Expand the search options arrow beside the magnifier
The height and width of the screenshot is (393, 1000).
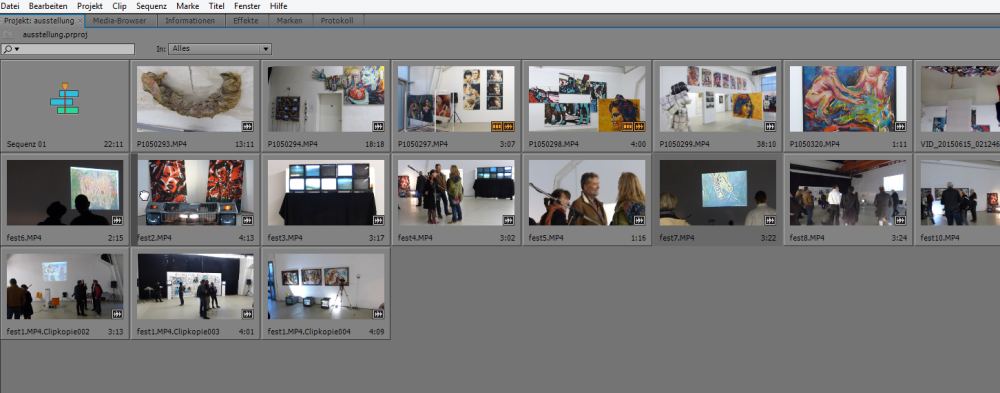tap(17, 49)
